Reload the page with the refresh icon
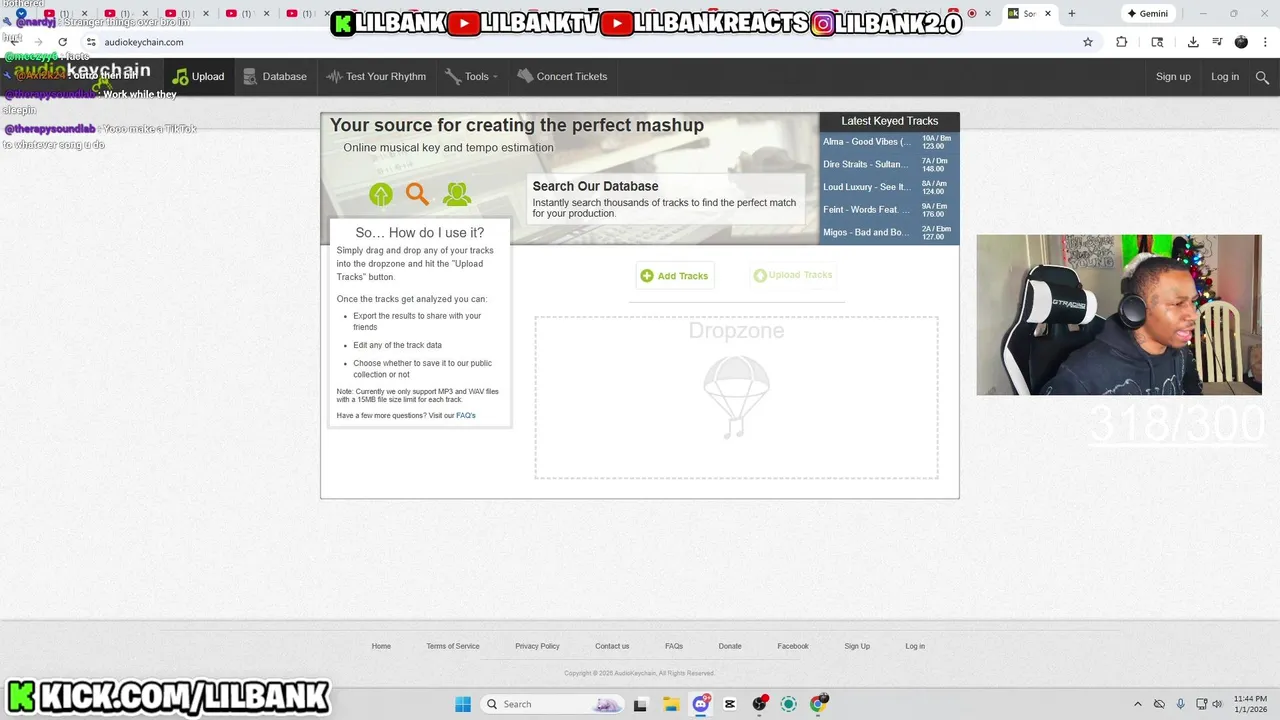Image resolution: width=1280 pixels, height=720 pixels. click(x=62, y=42)
